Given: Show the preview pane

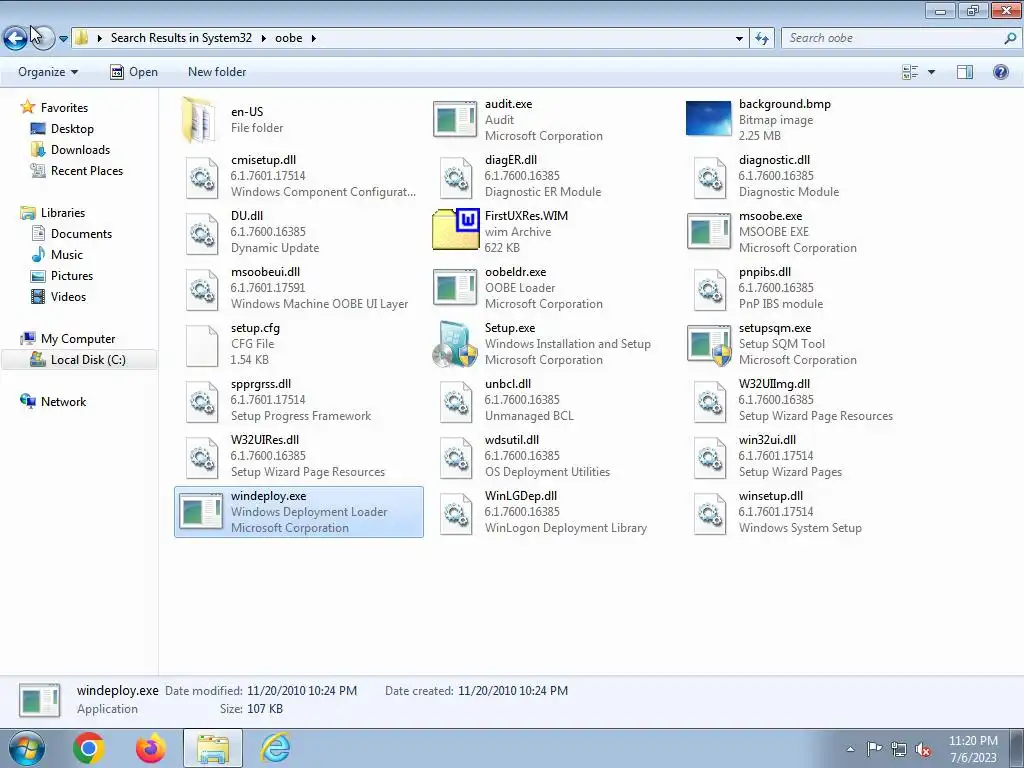Looking at the screenshot, I should pyautogui.click(x=965, y=72).
